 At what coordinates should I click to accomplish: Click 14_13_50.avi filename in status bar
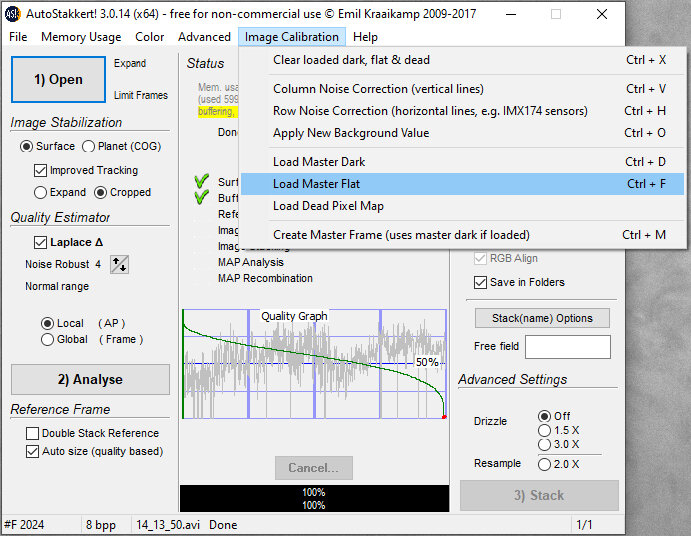[x=168, y=525]
